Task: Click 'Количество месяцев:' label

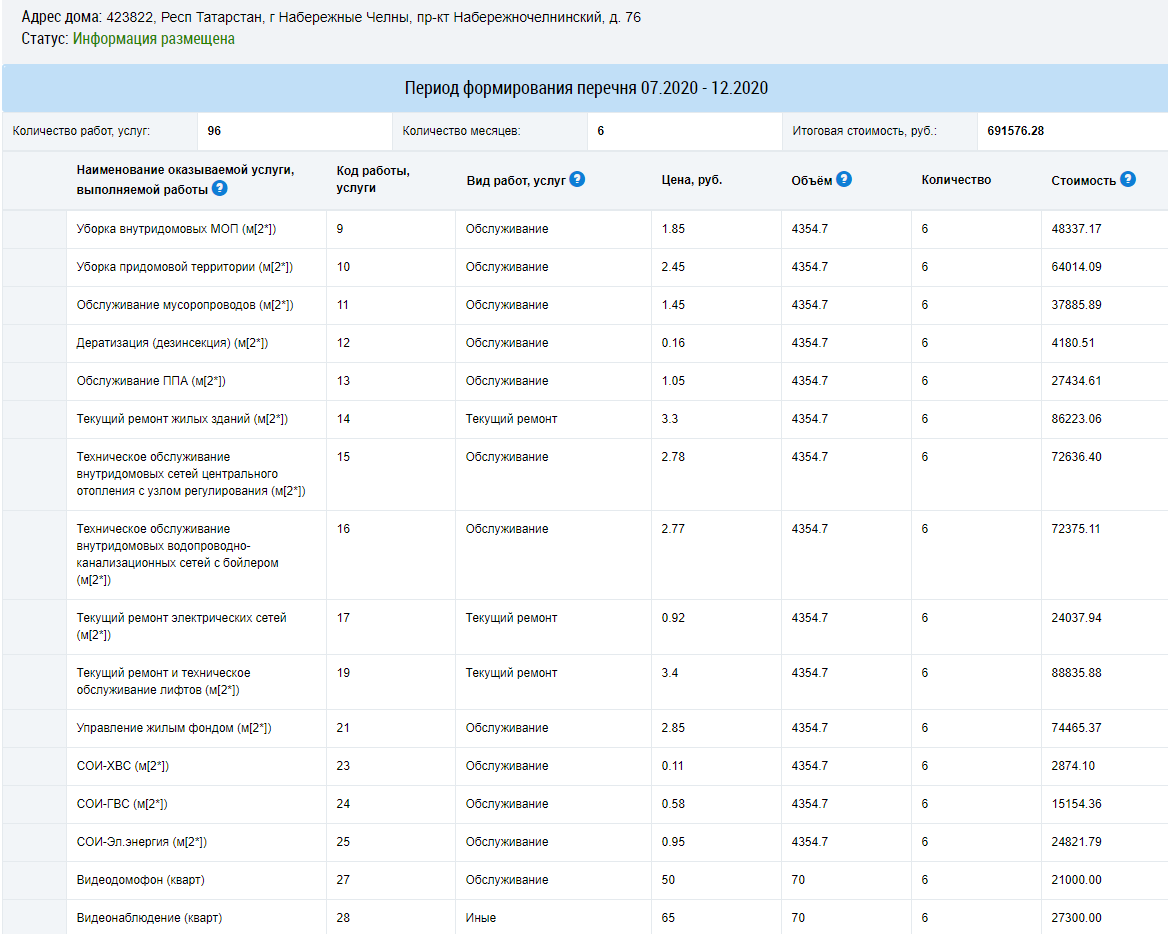Action: click(x=461, y=131)
